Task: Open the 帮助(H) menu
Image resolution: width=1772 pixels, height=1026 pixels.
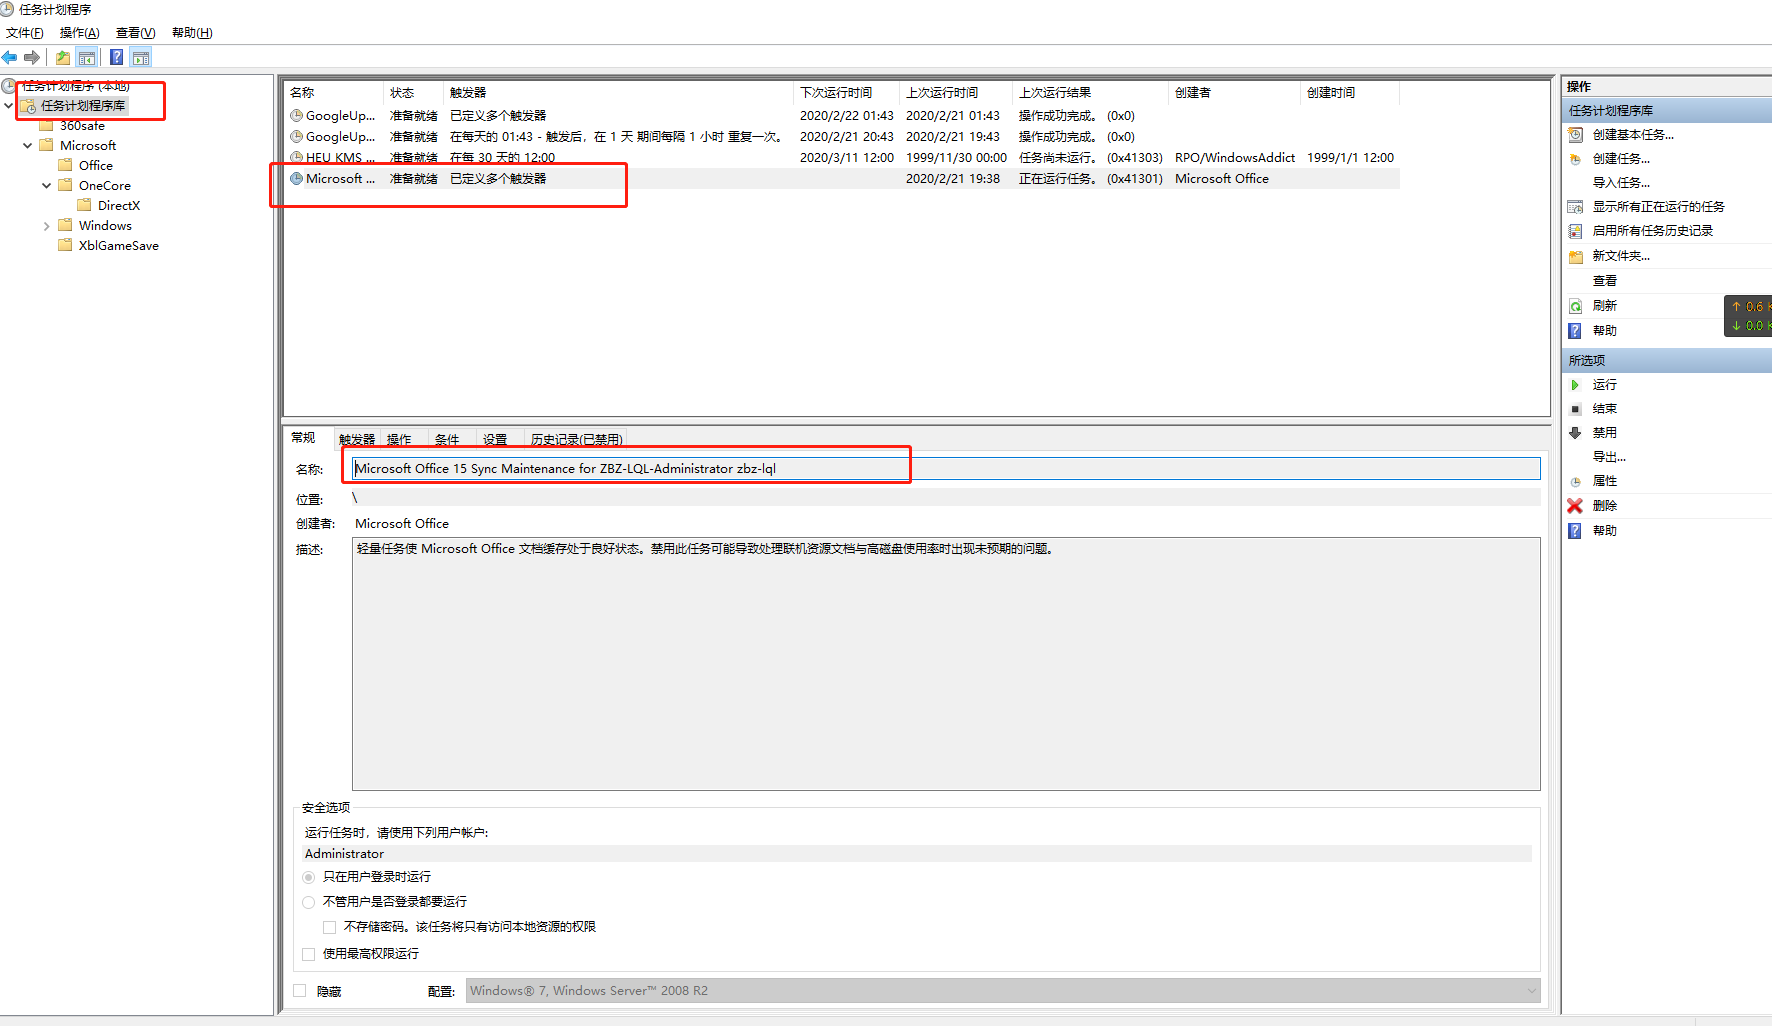Action: [192, 33]
